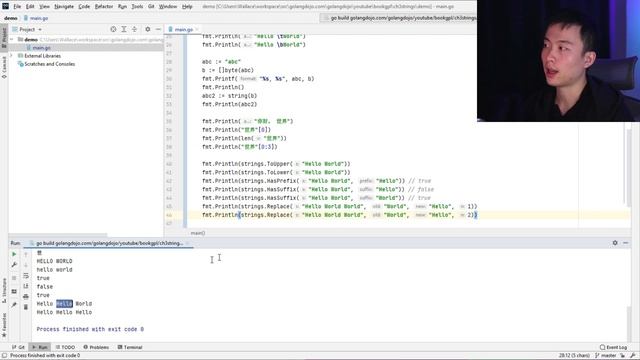Select 'Process finished with exit code 0' console text

coord(90,329)
